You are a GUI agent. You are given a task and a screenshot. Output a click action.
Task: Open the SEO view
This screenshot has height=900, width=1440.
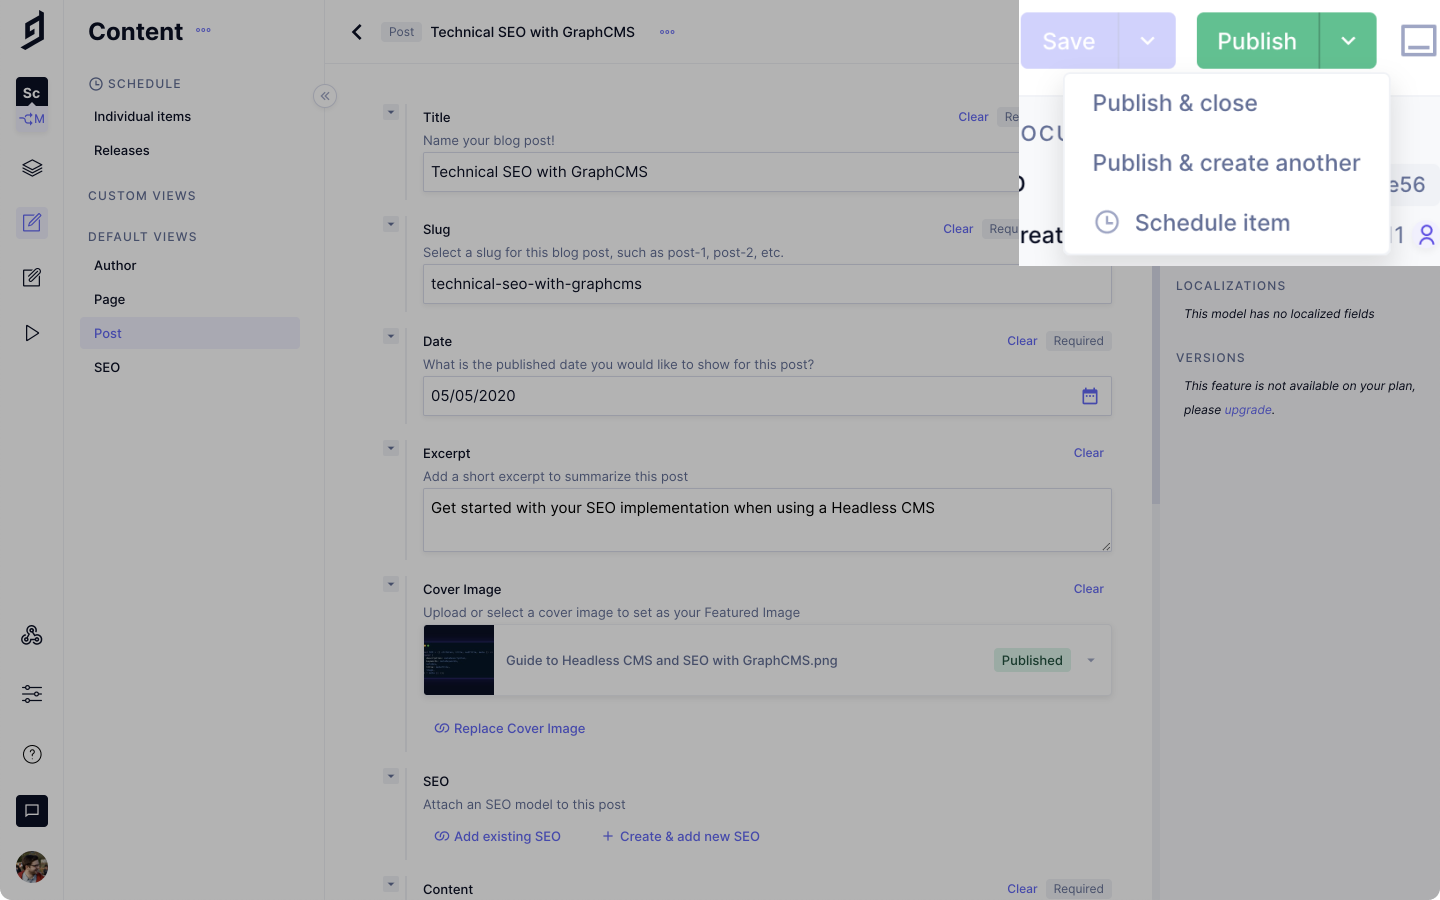point(107,368)
